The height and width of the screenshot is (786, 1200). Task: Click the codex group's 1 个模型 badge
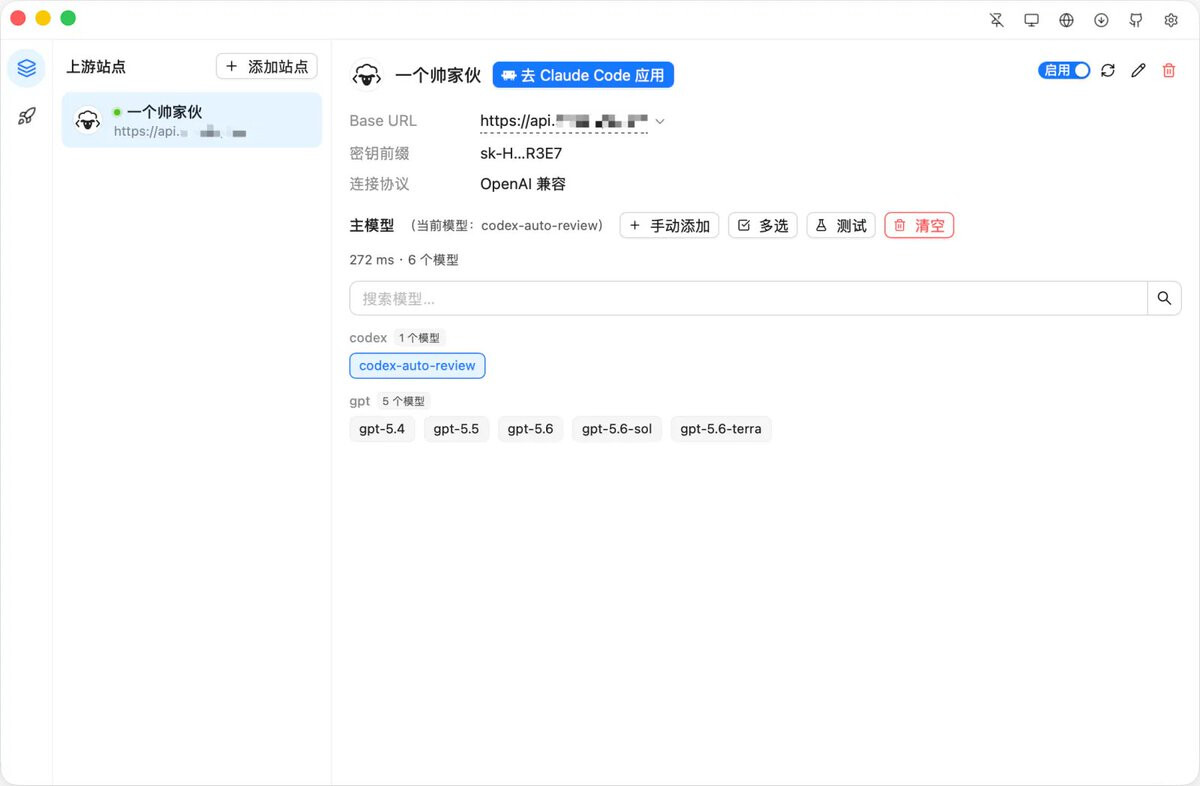(418, 338)
